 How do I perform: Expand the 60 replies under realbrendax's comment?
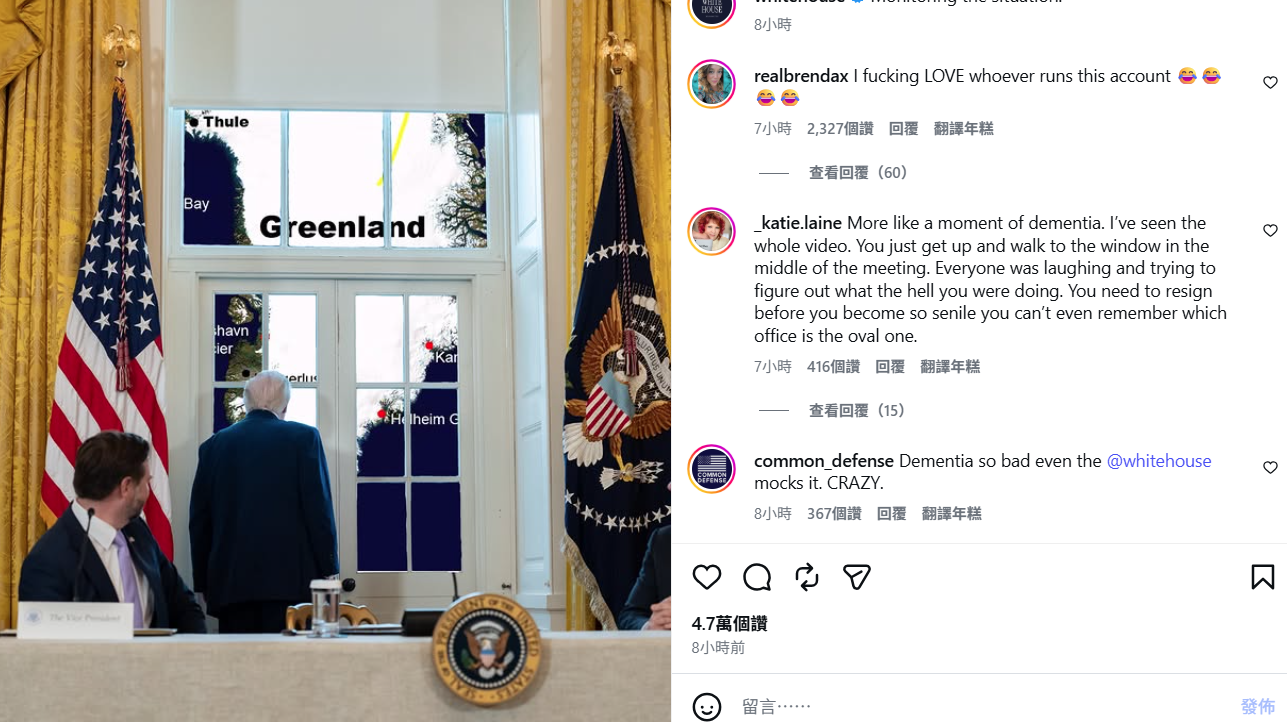point(858,173)
